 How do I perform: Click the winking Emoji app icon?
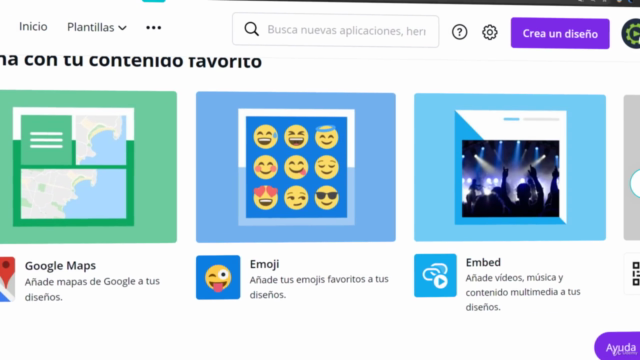coord(218,278)
